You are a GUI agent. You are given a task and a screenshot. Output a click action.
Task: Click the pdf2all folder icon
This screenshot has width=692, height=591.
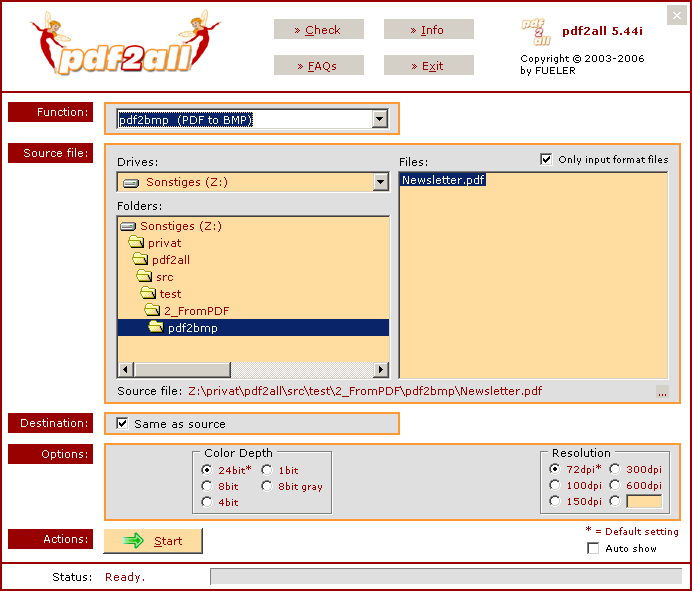[140, 259]
